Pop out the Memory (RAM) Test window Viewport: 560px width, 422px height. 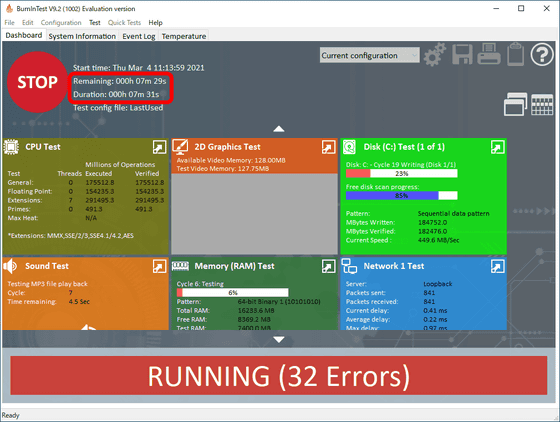tap(328, 266)
